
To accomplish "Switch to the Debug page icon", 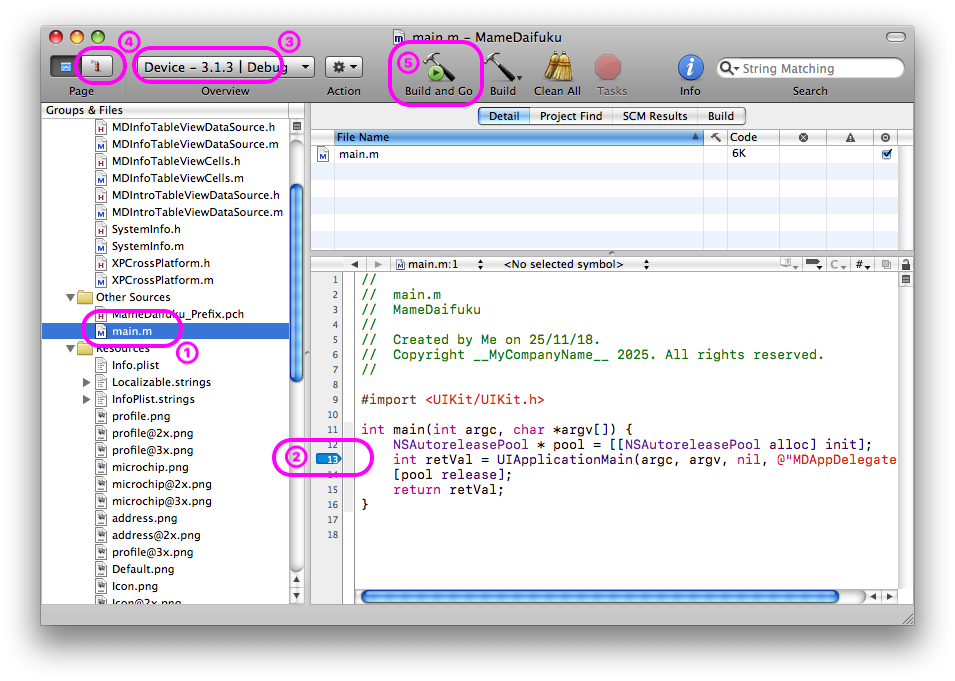I will point(98,67).
